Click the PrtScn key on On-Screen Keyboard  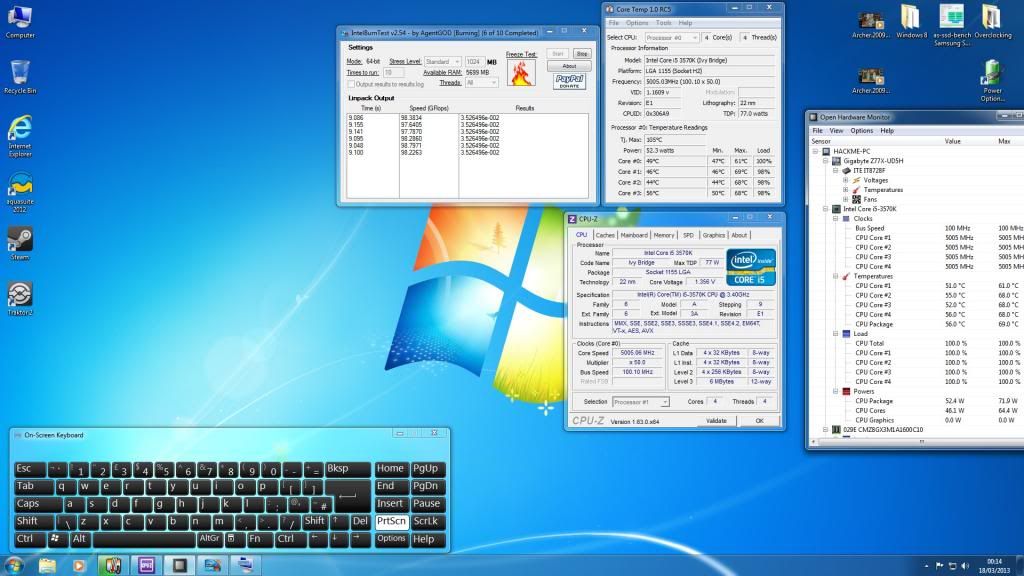[391, 521]
